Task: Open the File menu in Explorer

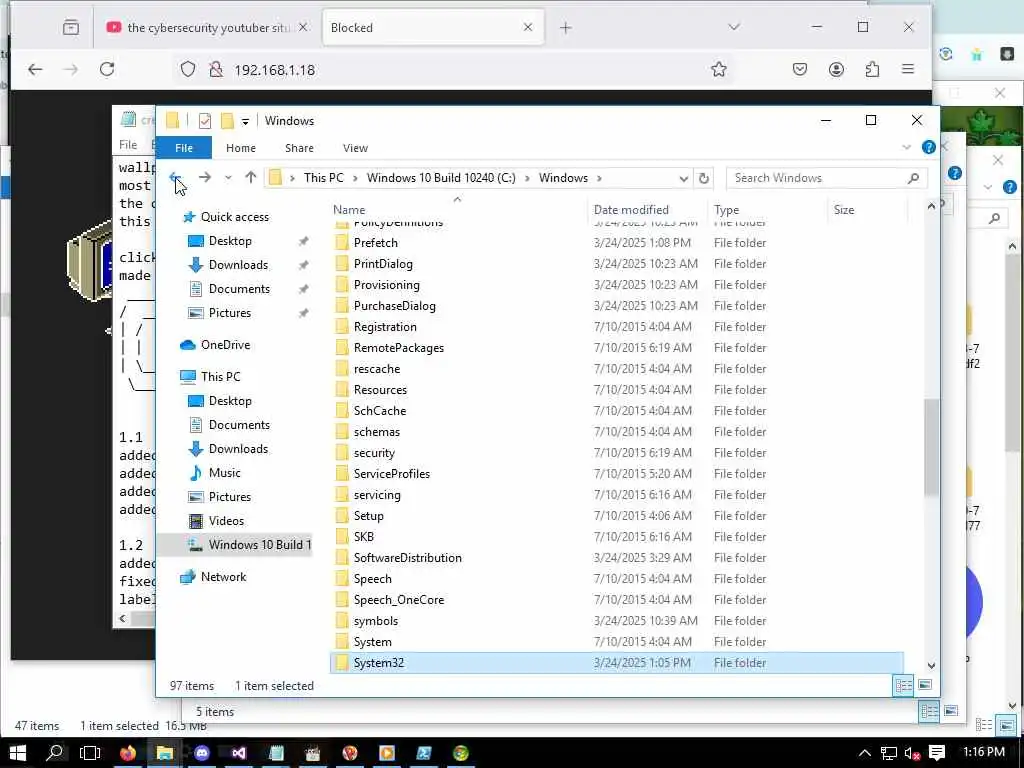Action: coord(184,148)
